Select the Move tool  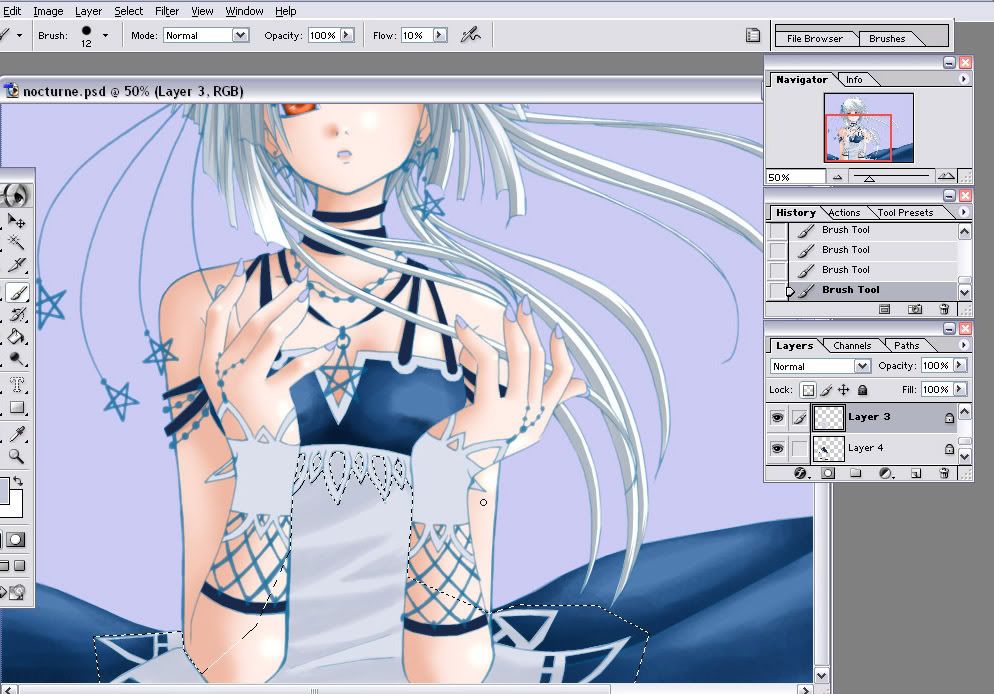point(16,221)
